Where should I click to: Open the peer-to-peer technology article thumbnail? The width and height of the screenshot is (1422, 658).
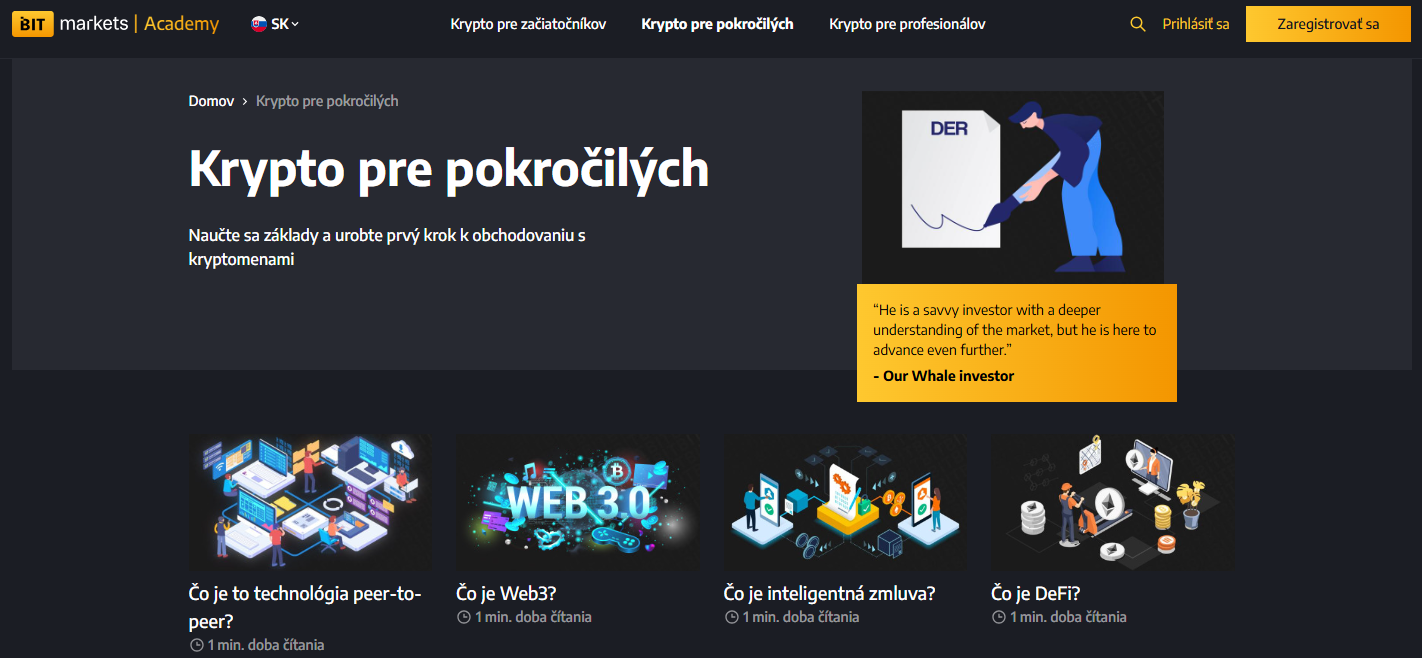click(311, 502)
